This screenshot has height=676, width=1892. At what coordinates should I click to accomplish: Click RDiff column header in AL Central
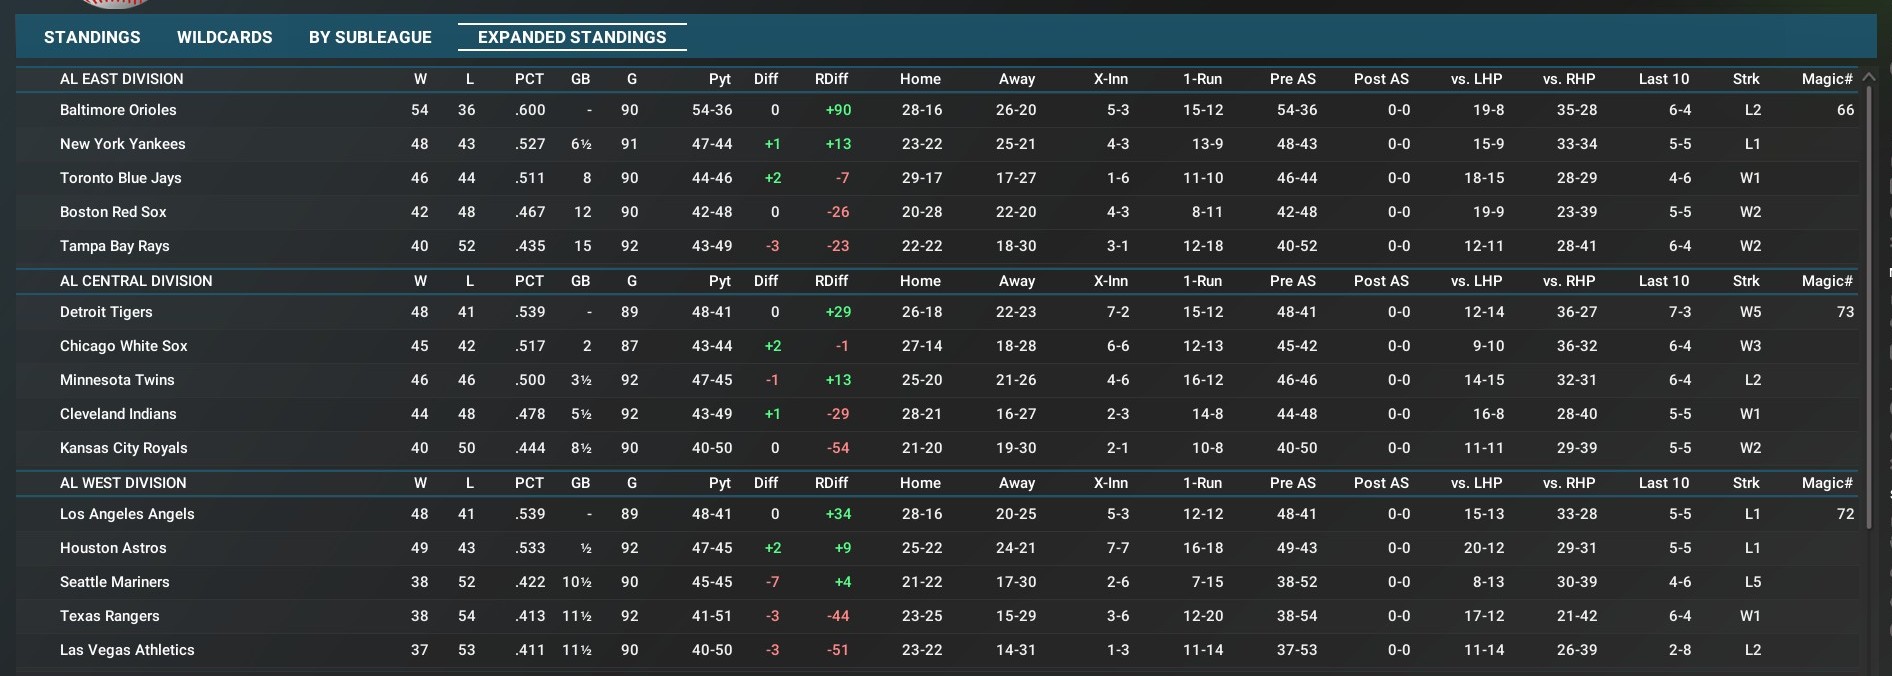pos(831,281)
